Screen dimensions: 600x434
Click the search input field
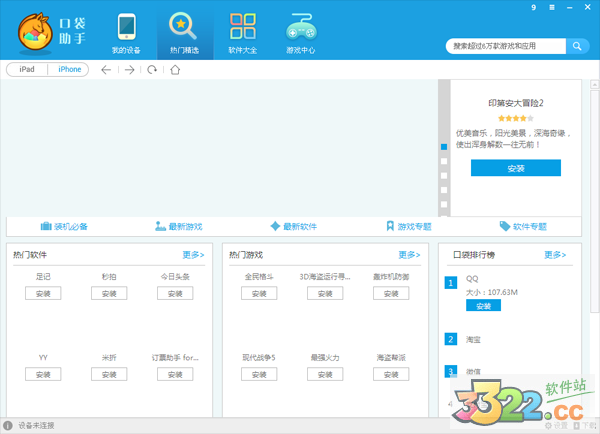pos(505,46)
